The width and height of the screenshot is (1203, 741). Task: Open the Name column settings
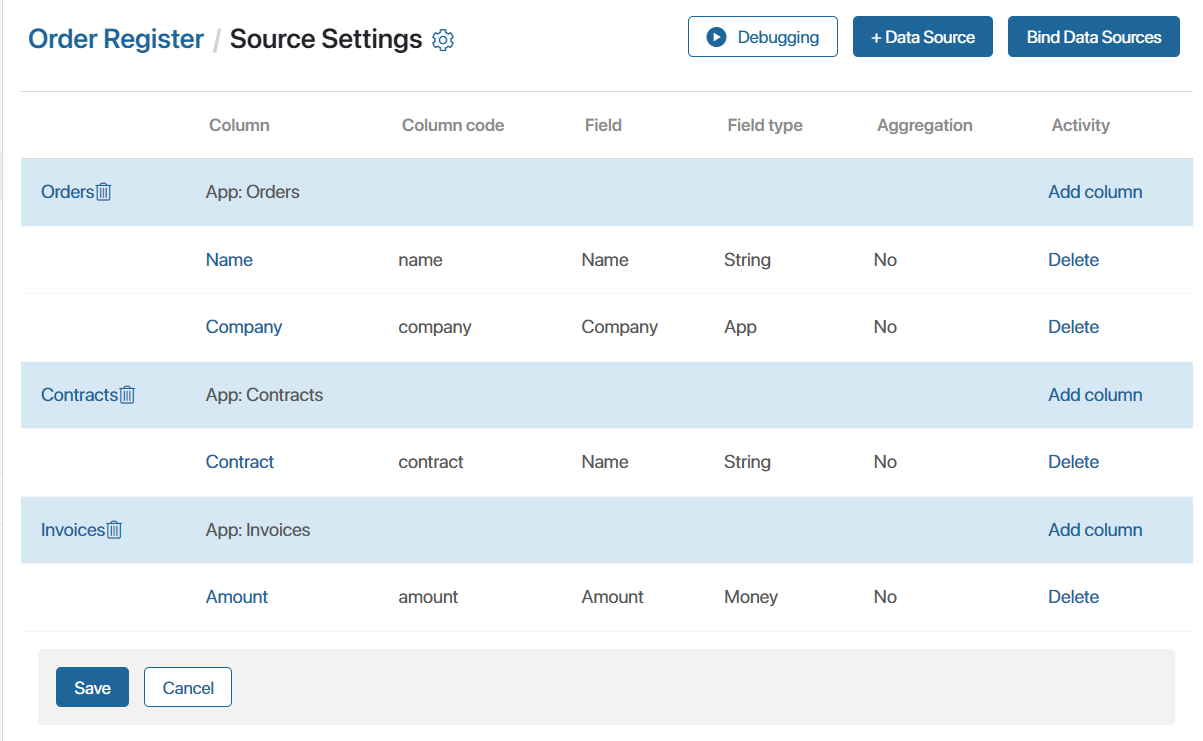click(229, 260)
